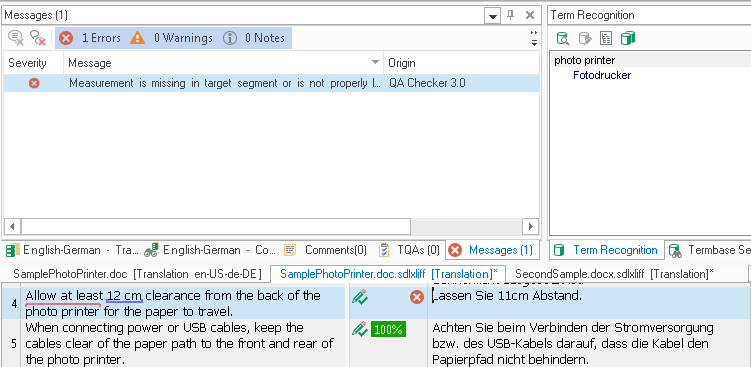Screen dimensions: 751x367
Task: Click the German target text of segment 5
Action: point(573,344)
